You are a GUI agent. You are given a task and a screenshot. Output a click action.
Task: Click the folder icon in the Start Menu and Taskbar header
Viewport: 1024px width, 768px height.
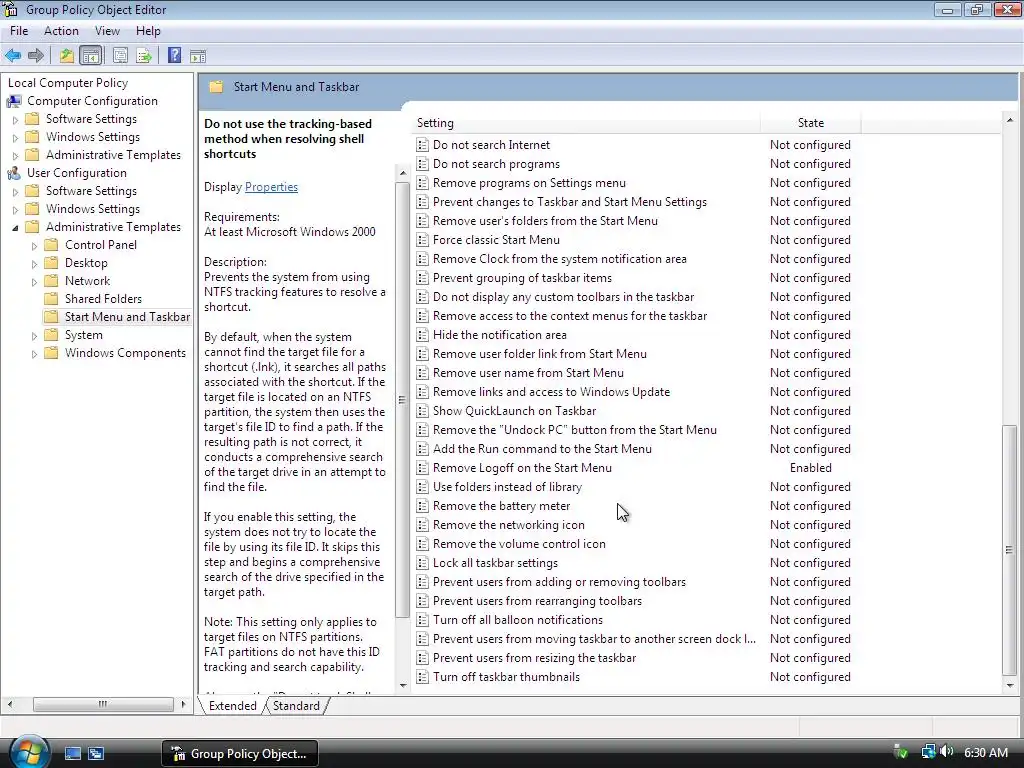(216, 87)
